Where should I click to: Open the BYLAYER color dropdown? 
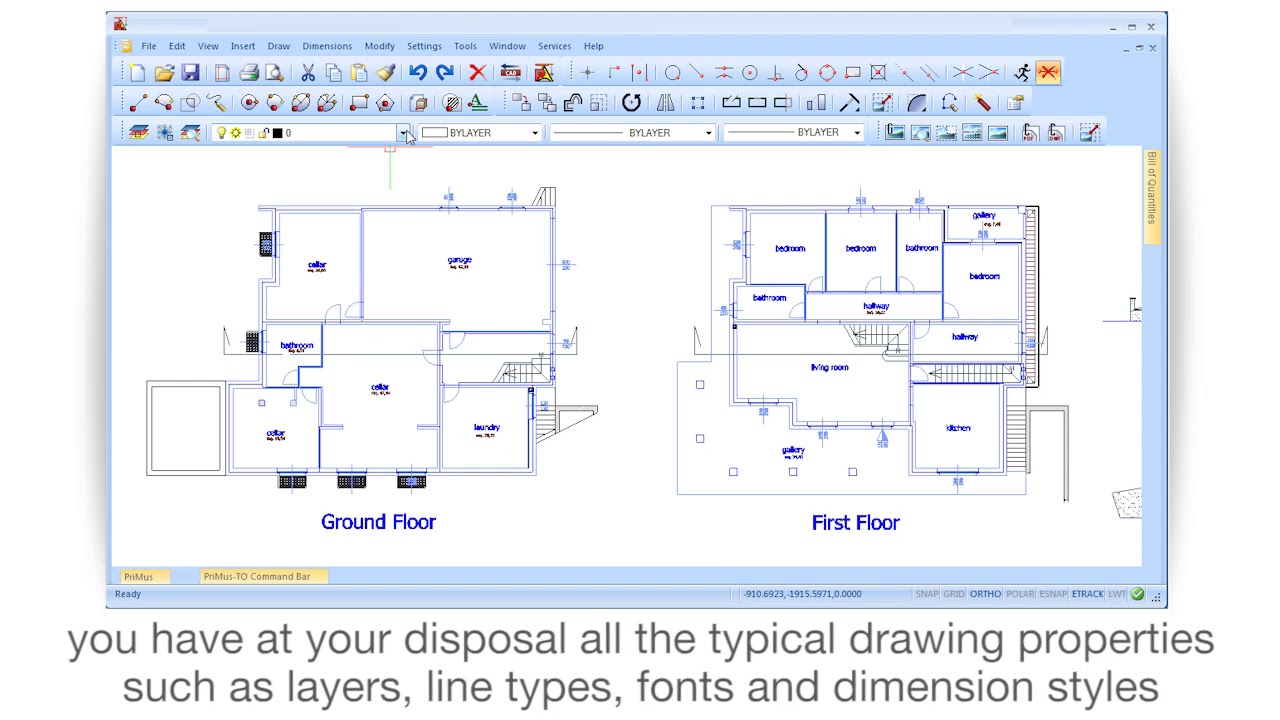point(534,133)
